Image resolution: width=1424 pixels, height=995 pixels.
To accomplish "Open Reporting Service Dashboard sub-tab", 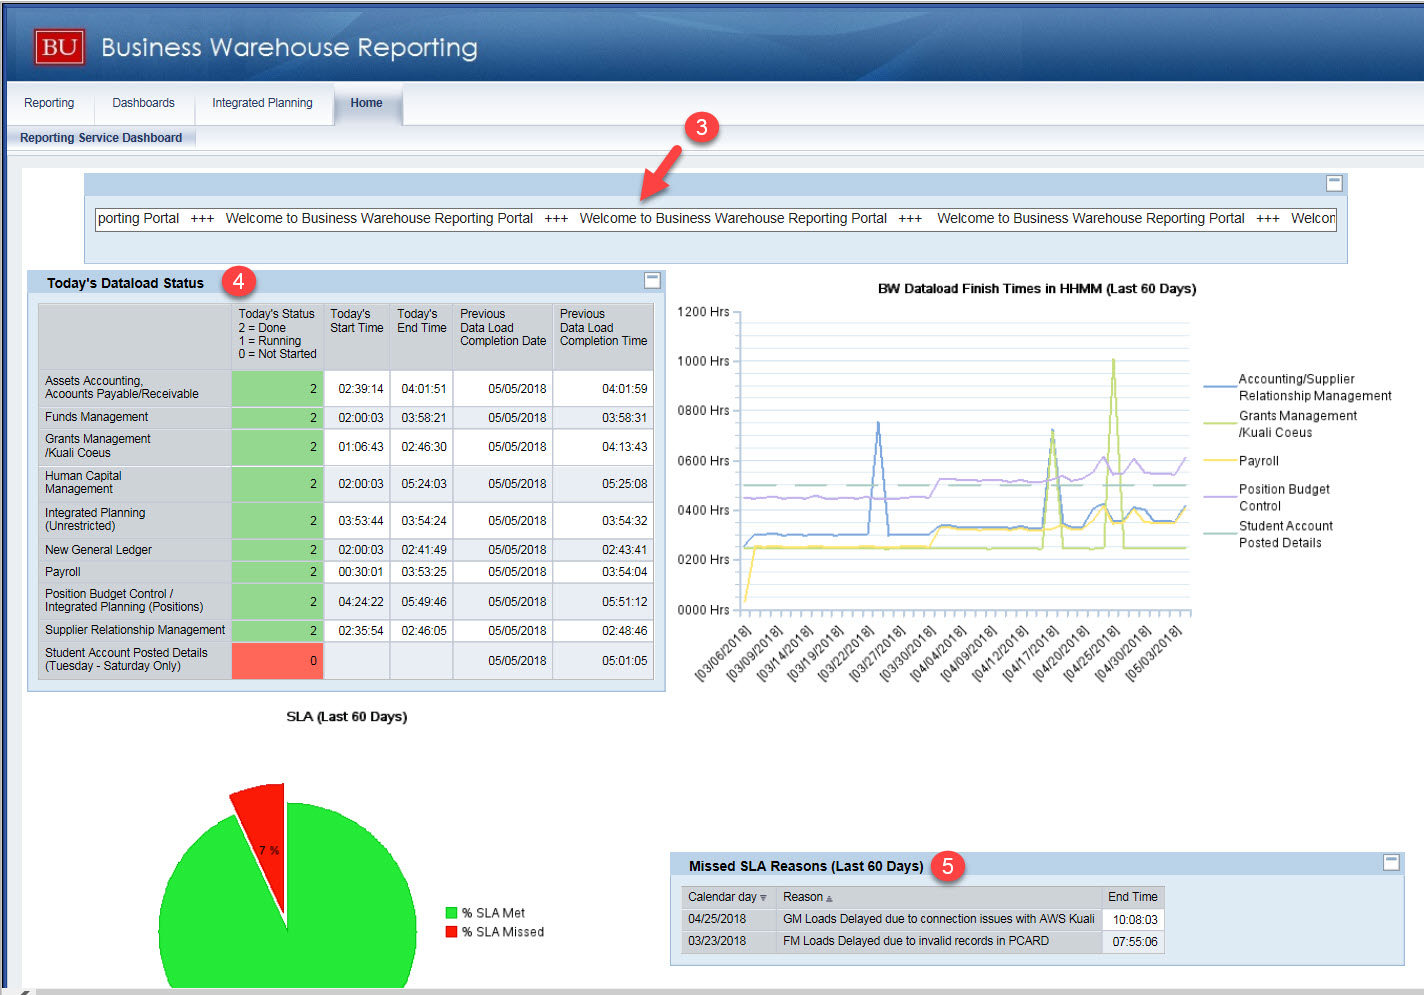I will coord(101,138).
